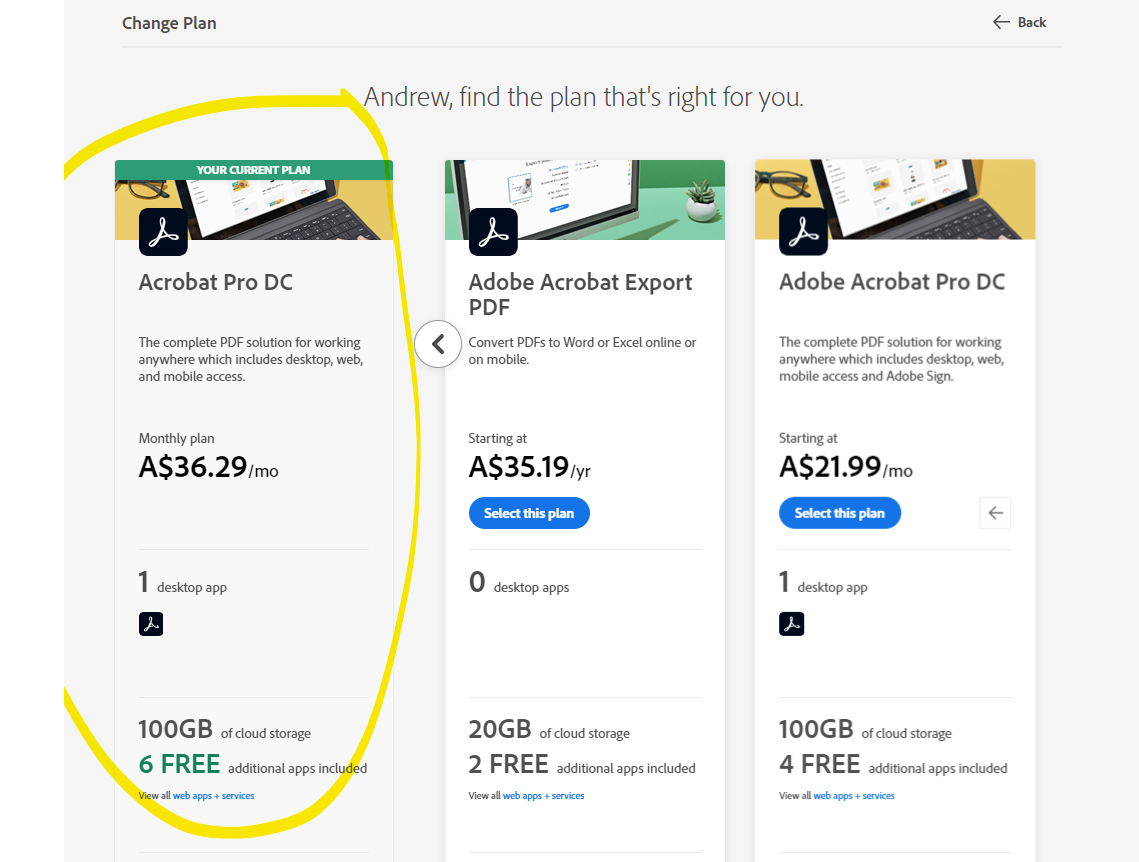Select this plan for Adobe Acrobat Export PDF
This screenshot has height=862, width=1139.
[529, 512]
